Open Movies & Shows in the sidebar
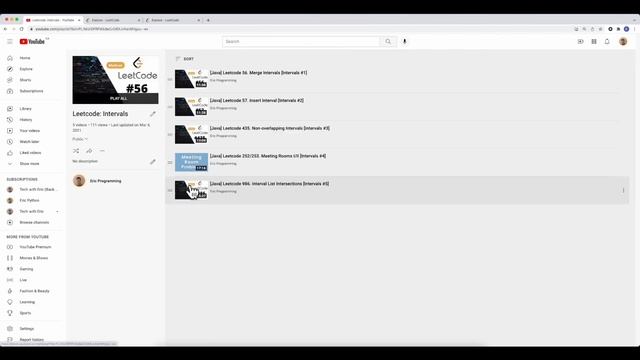 pyautogui.click(x=33, y=258)
